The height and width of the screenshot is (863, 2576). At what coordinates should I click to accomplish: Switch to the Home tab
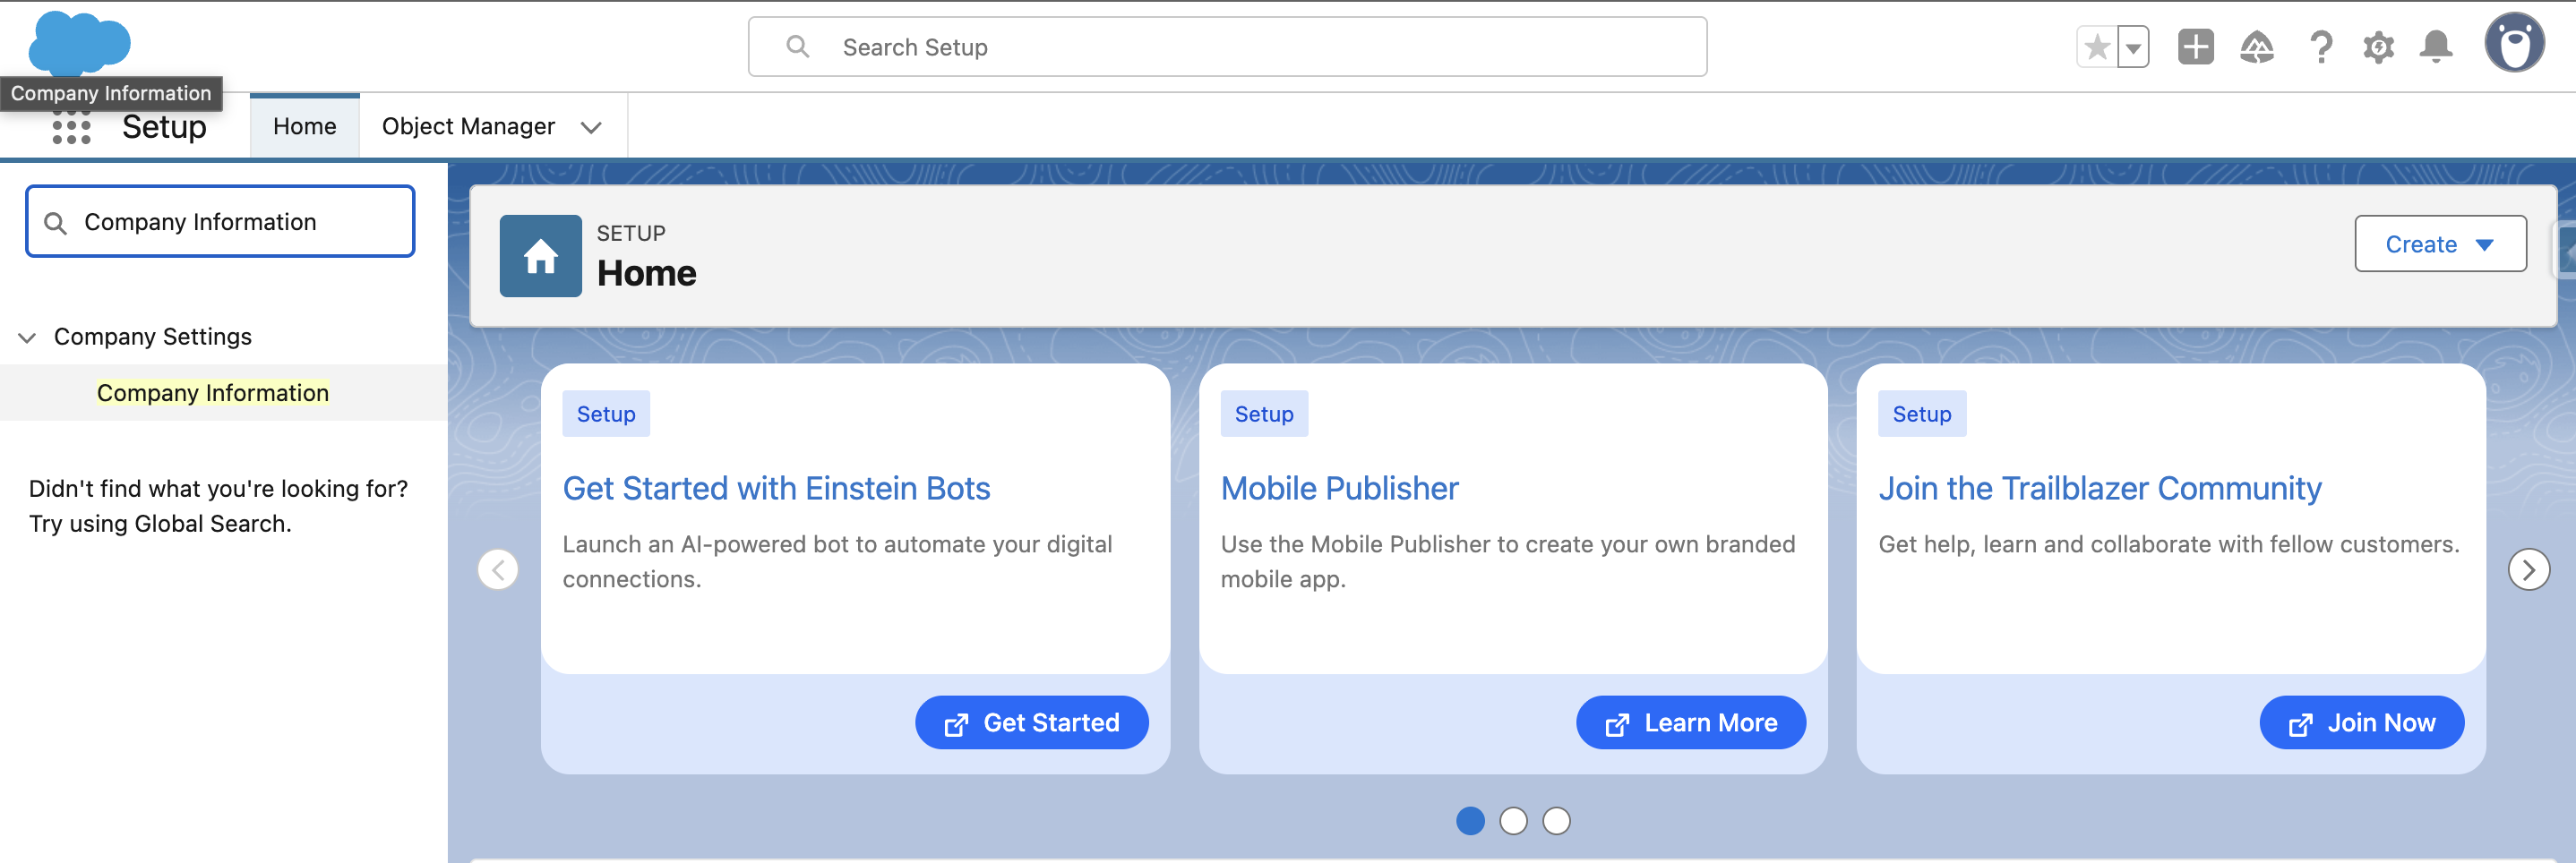[304, 126]
